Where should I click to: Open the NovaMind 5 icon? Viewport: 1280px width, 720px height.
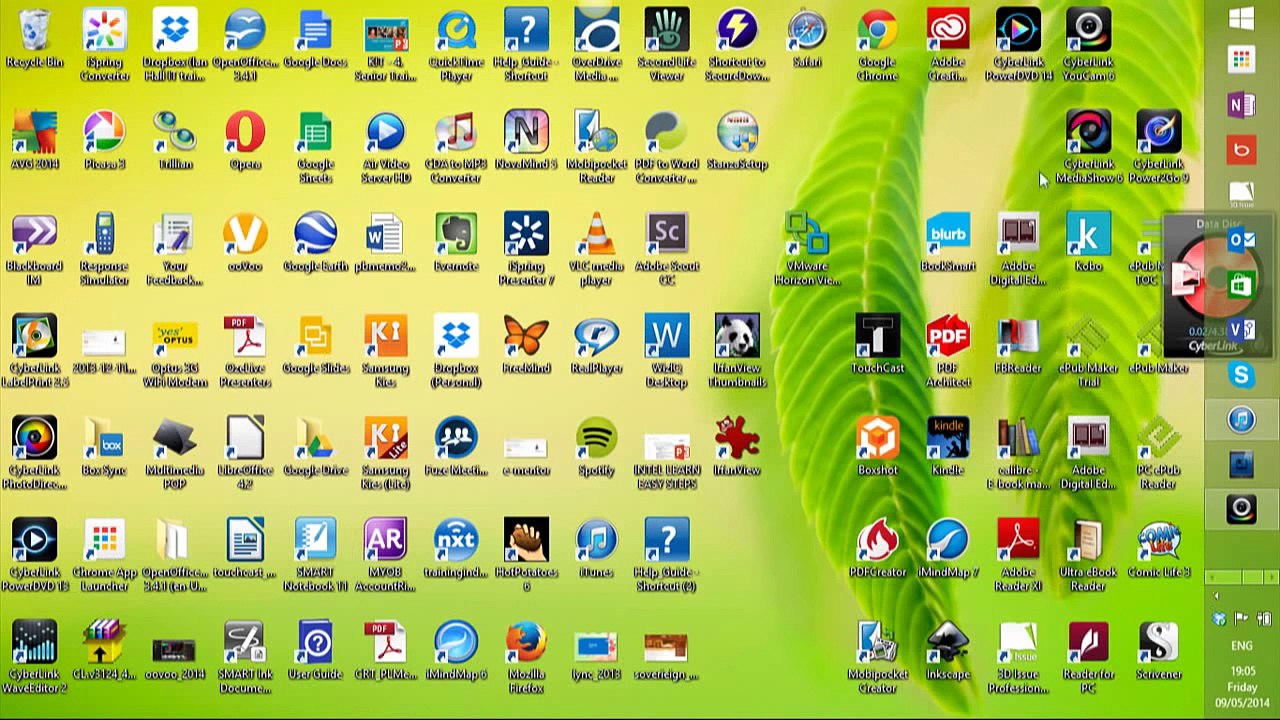coord(526,132)
